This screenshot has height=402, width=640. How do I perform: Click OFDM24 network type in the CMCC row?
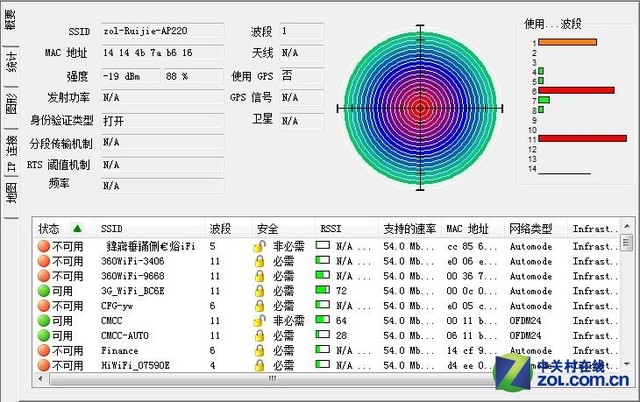525,321
